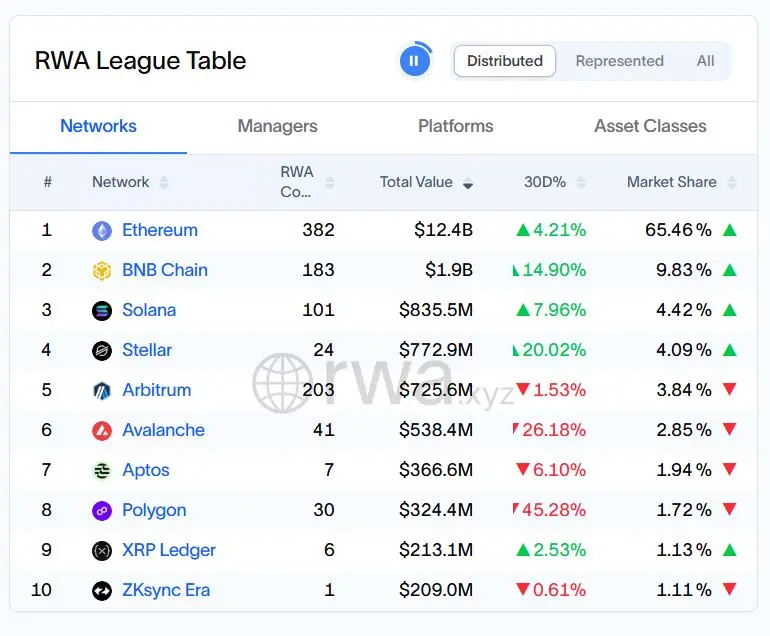Click the Aptos logo icon

pyautogui.click(x=102, y=470)
